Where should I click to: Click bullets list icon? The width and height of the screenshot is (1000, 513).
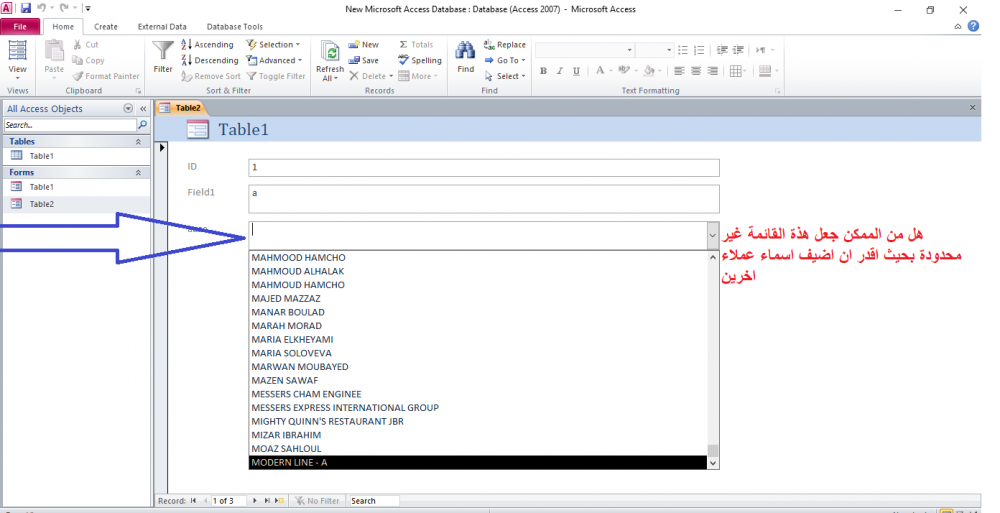(x=683, y=50)
